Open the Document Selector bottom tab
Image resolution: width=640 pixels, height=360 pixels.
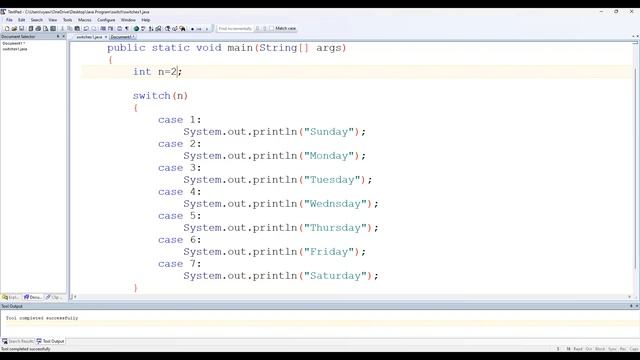pyautogui.click(x=33, y=297)
